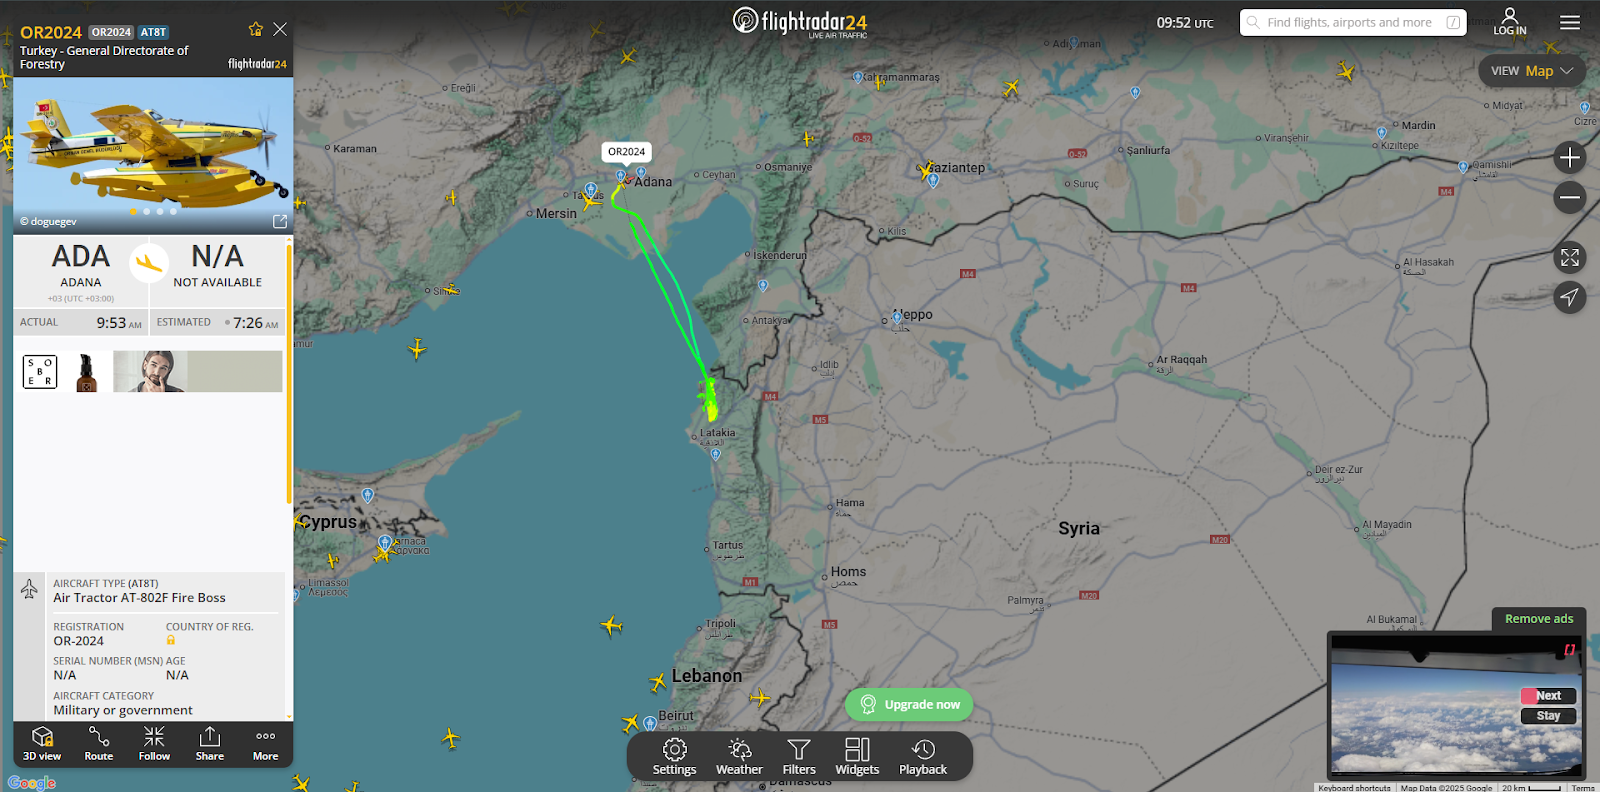Open the More options in flight panel

click(266, 744)
